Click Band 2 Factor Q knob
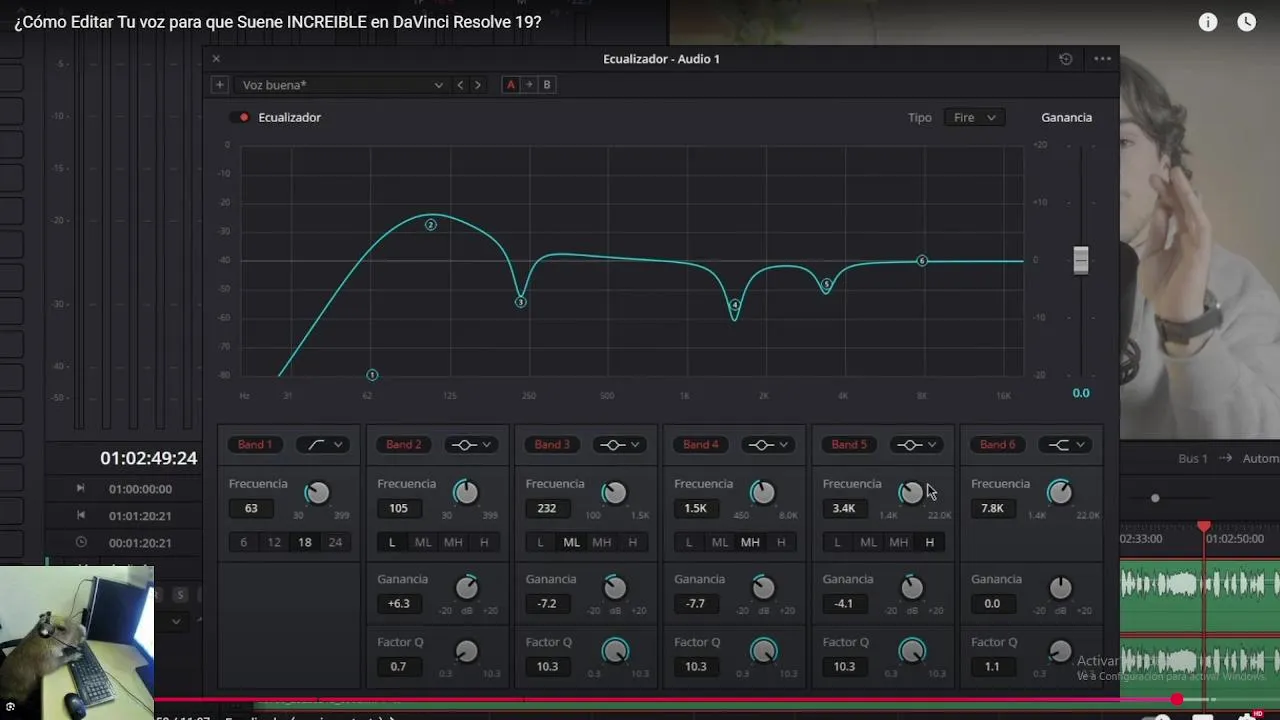This screenshot has width=1280, height=720. [x=466, y=651]
